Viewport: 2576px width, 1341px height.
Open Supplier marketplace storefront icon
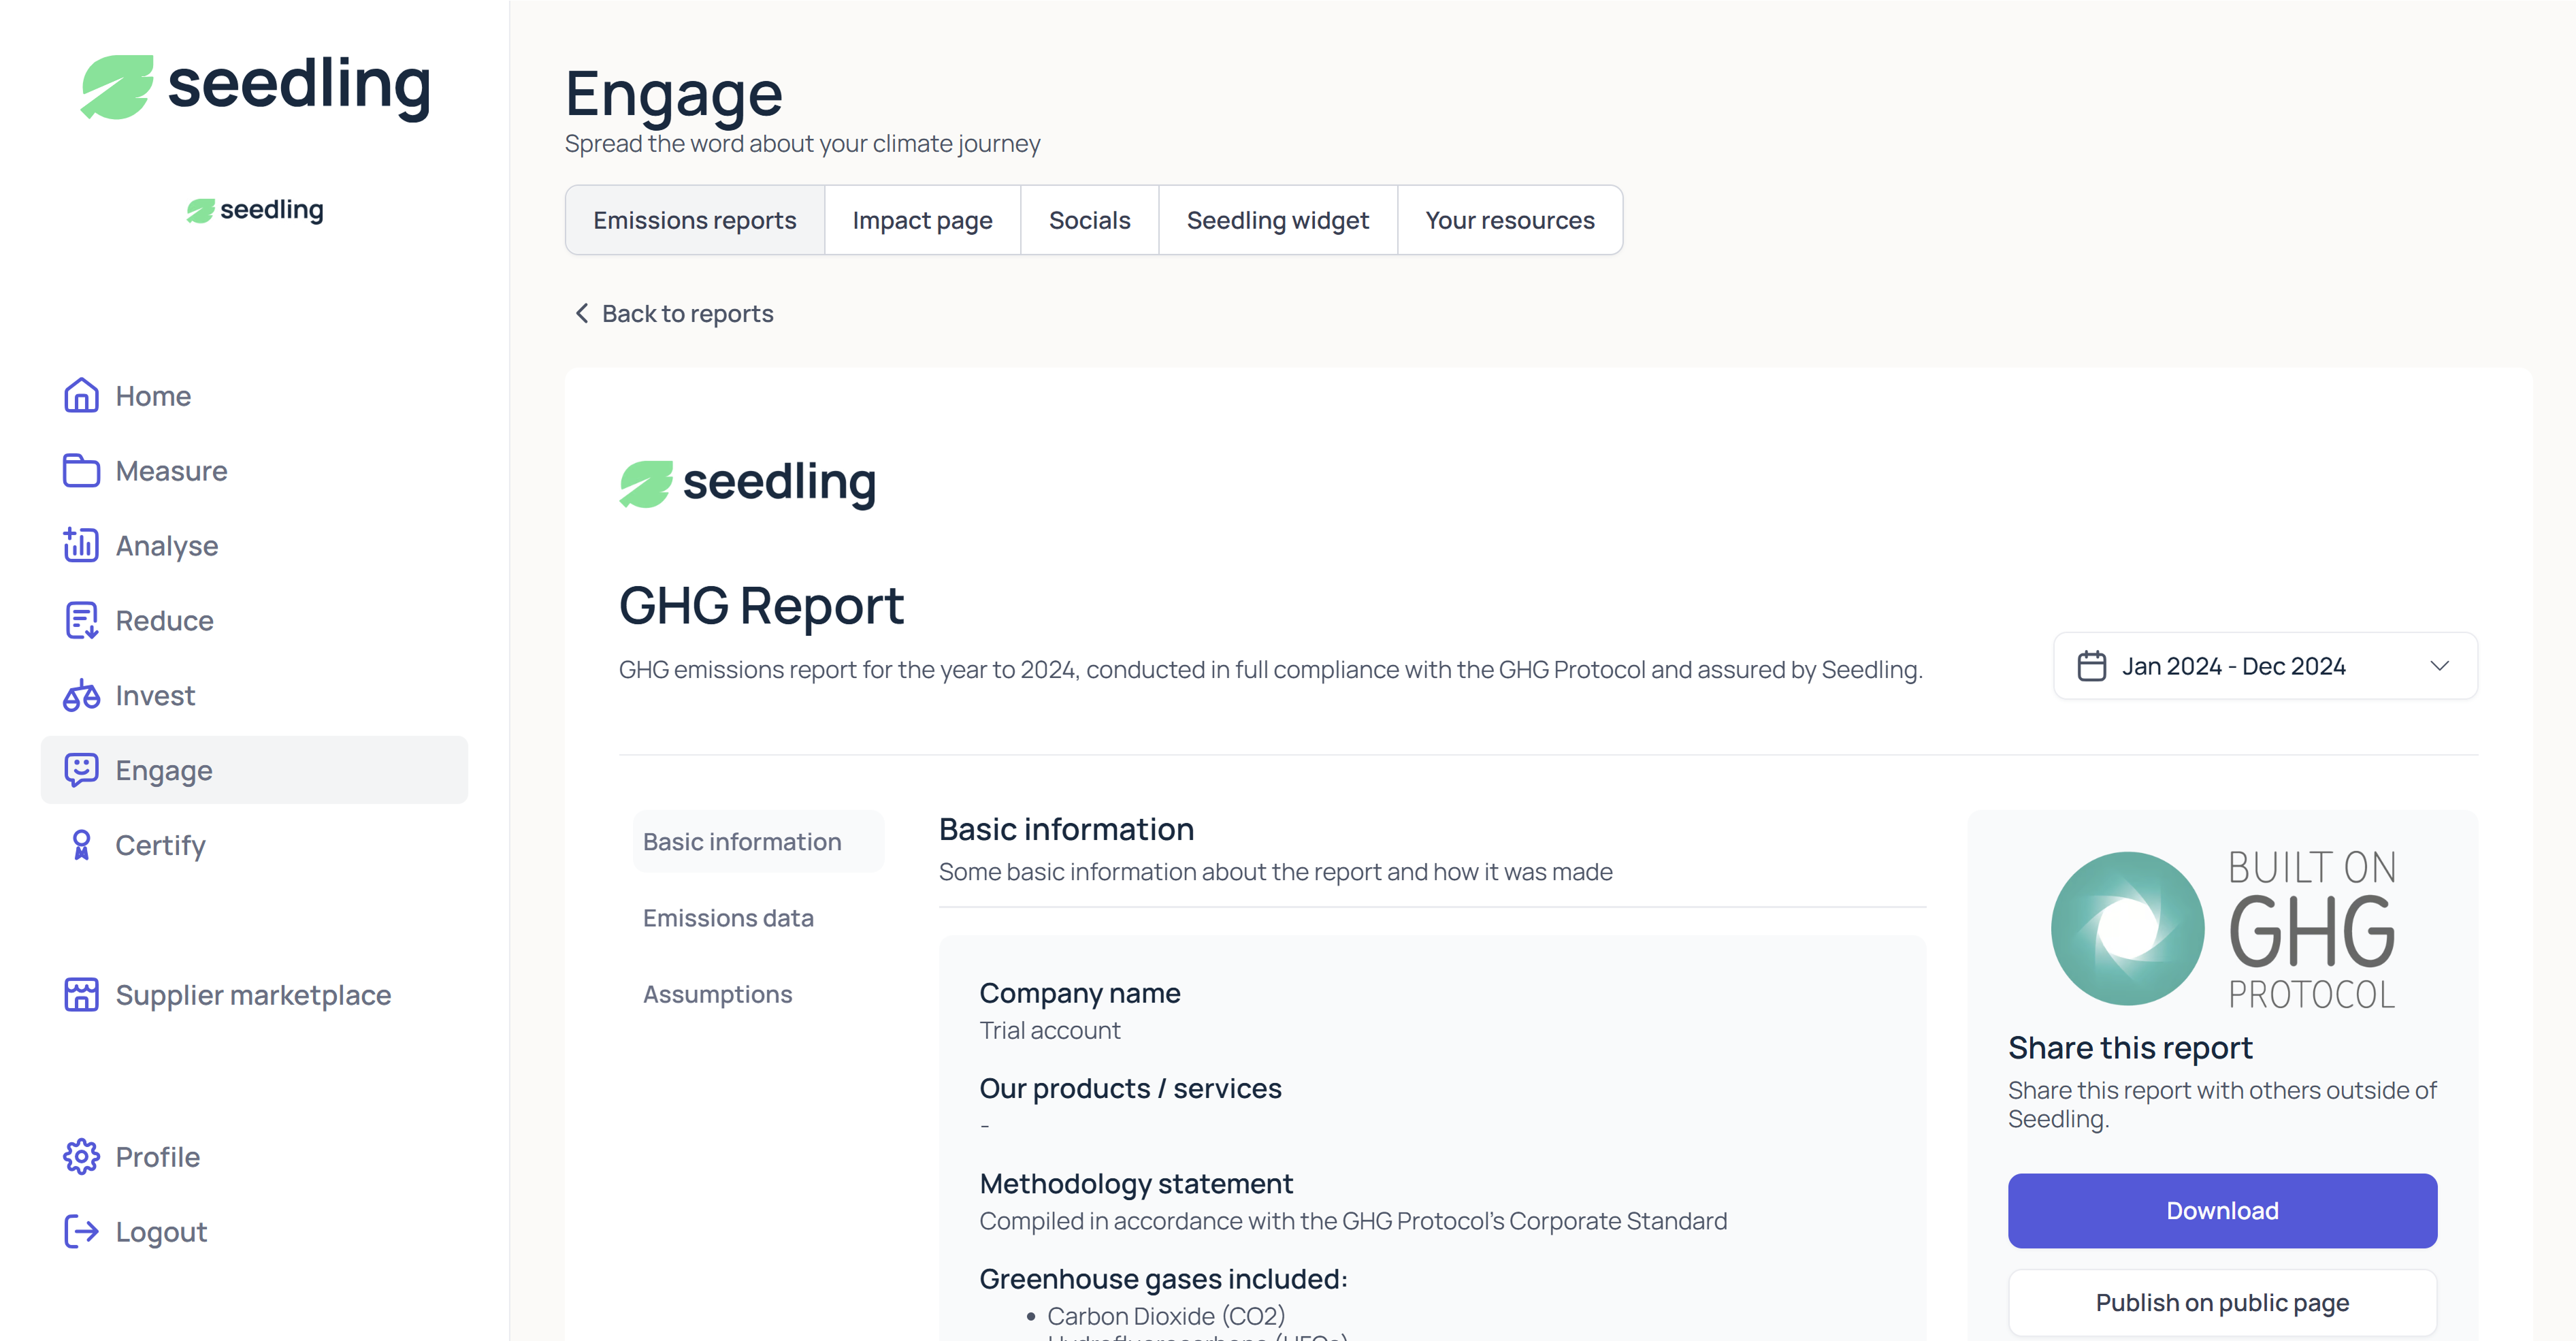[x=81, y=995]
